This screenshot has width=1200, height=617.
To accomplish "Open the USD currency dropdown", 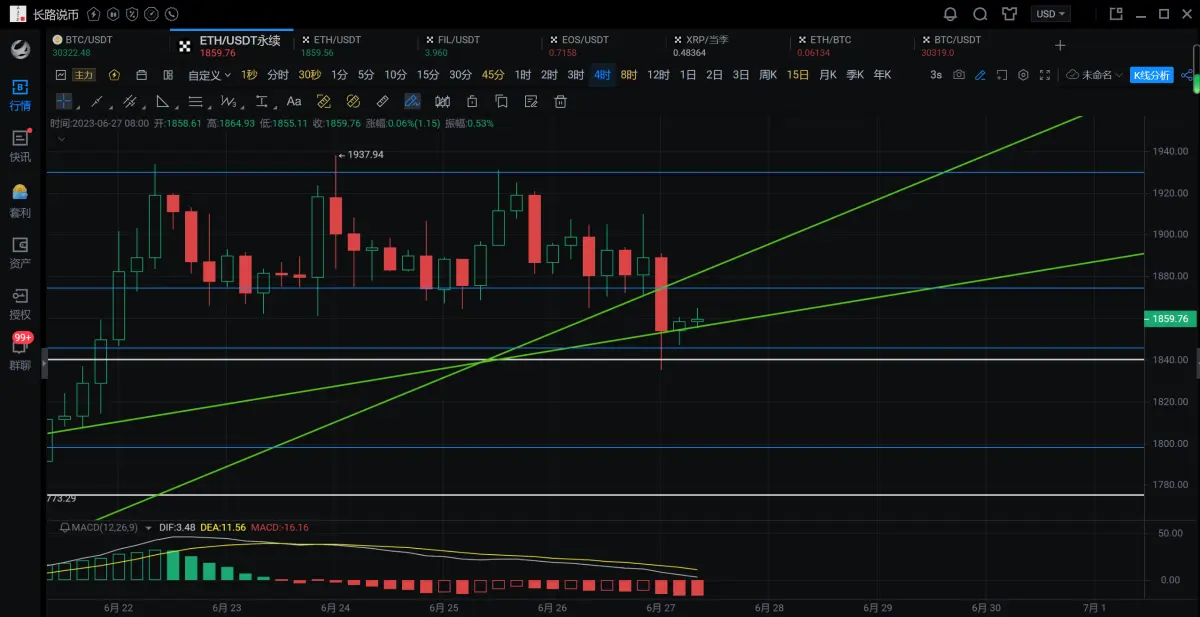I will tap(1050, 14).
